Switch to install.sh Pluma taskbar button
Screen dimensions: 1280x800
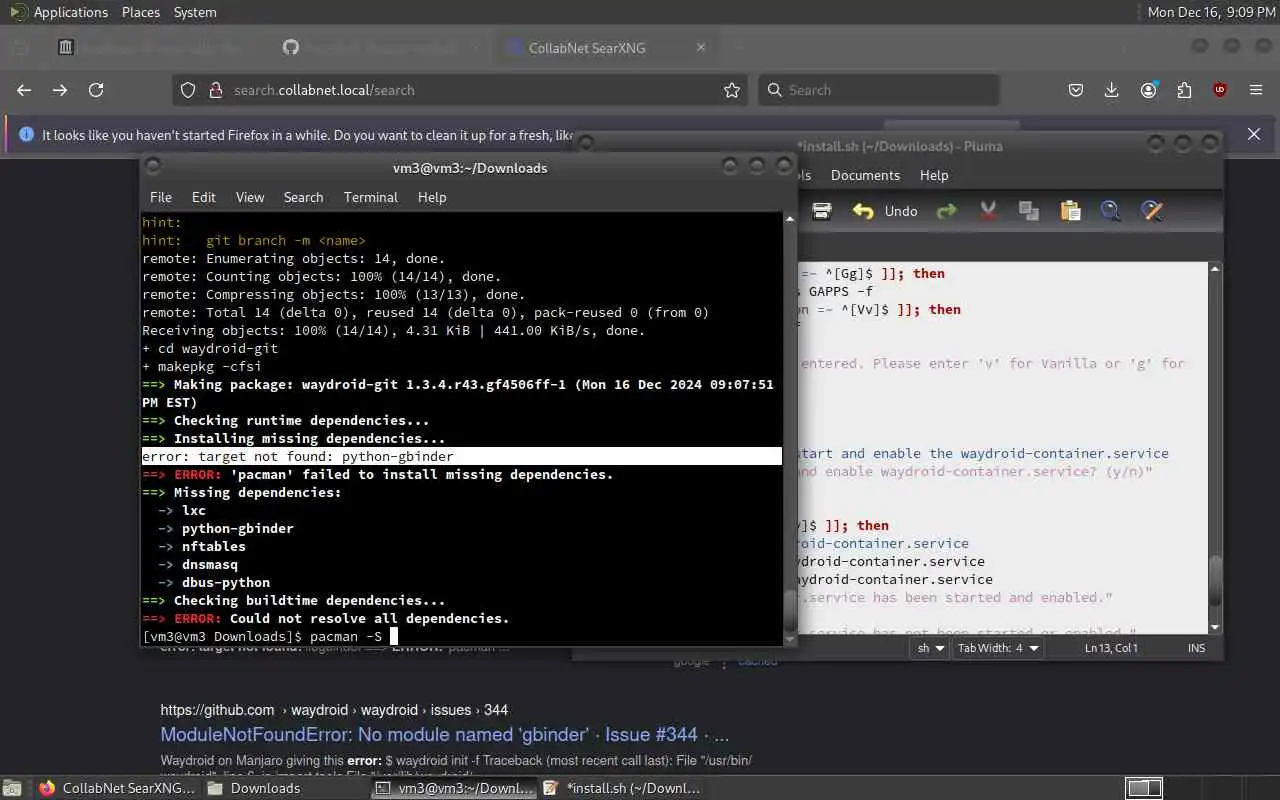(x=622, y=788)
